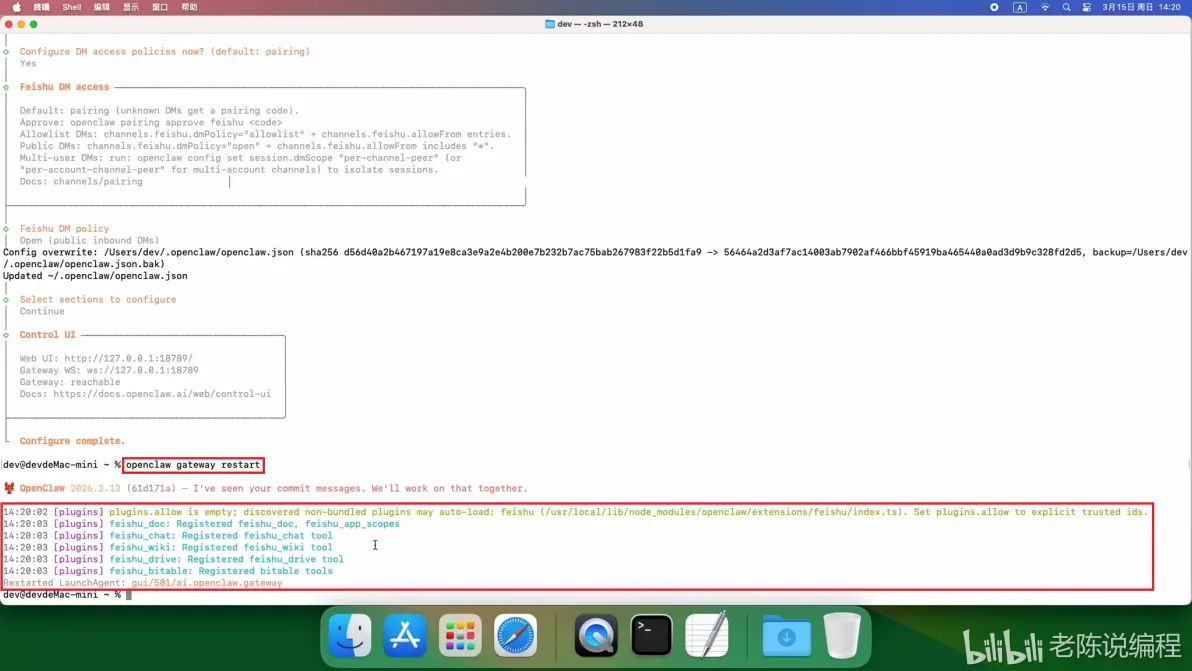Open QuickTime Player from the Dock
The width and height of the screenshot is (1192, 671).
[x=596, y=635]
